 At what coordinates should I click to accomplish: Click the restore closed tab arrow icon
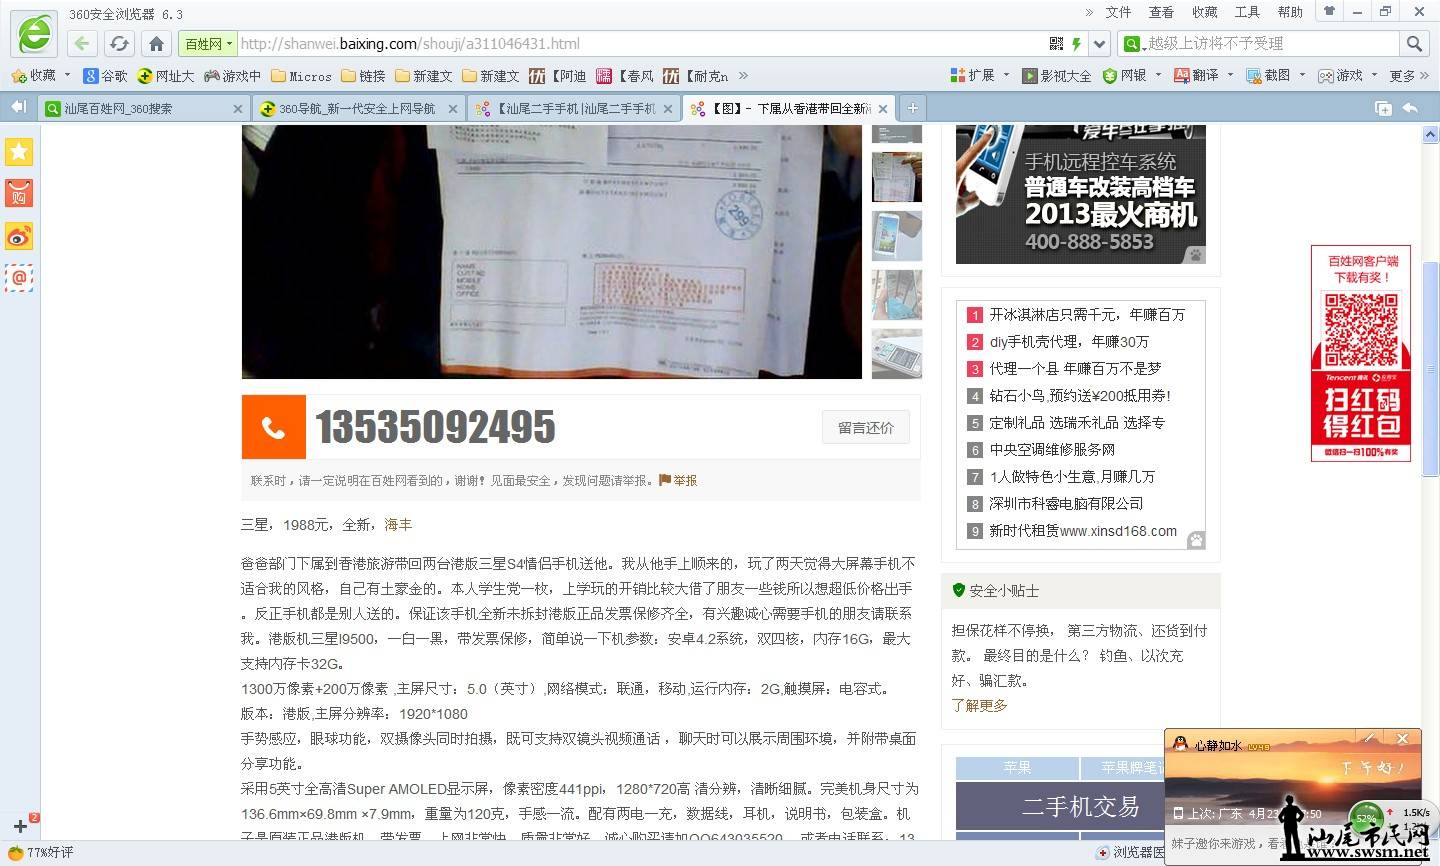[x=1410, y=108]
